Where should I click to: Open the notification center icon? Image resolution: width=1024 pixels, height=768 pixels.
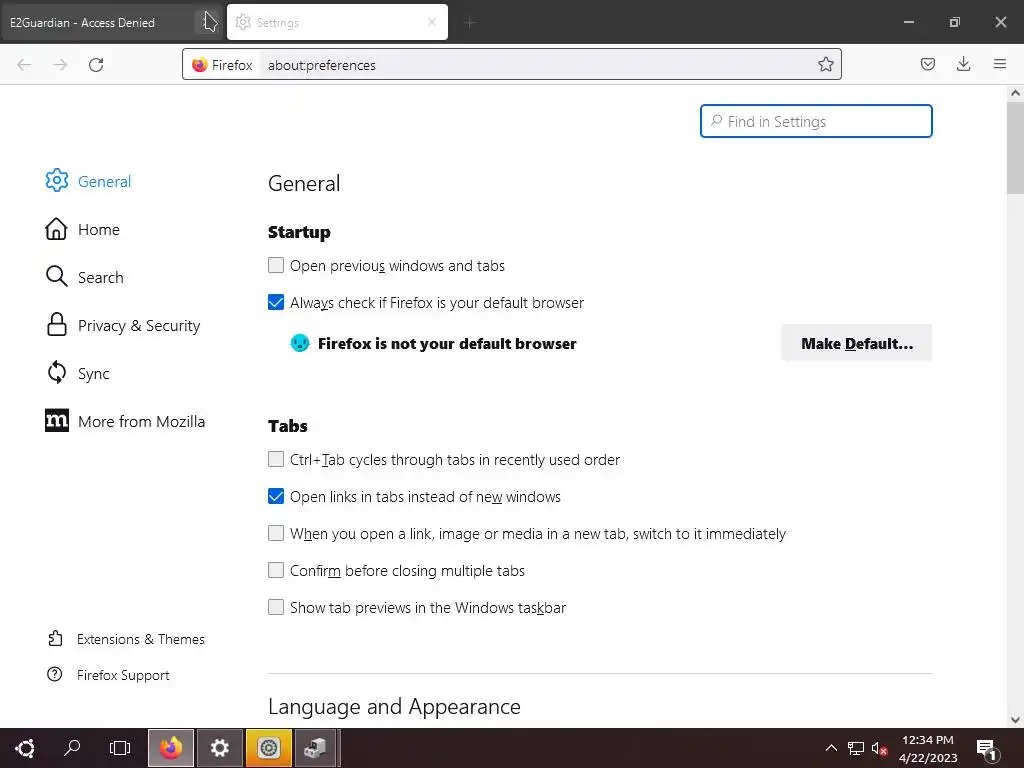pos(986,749)
